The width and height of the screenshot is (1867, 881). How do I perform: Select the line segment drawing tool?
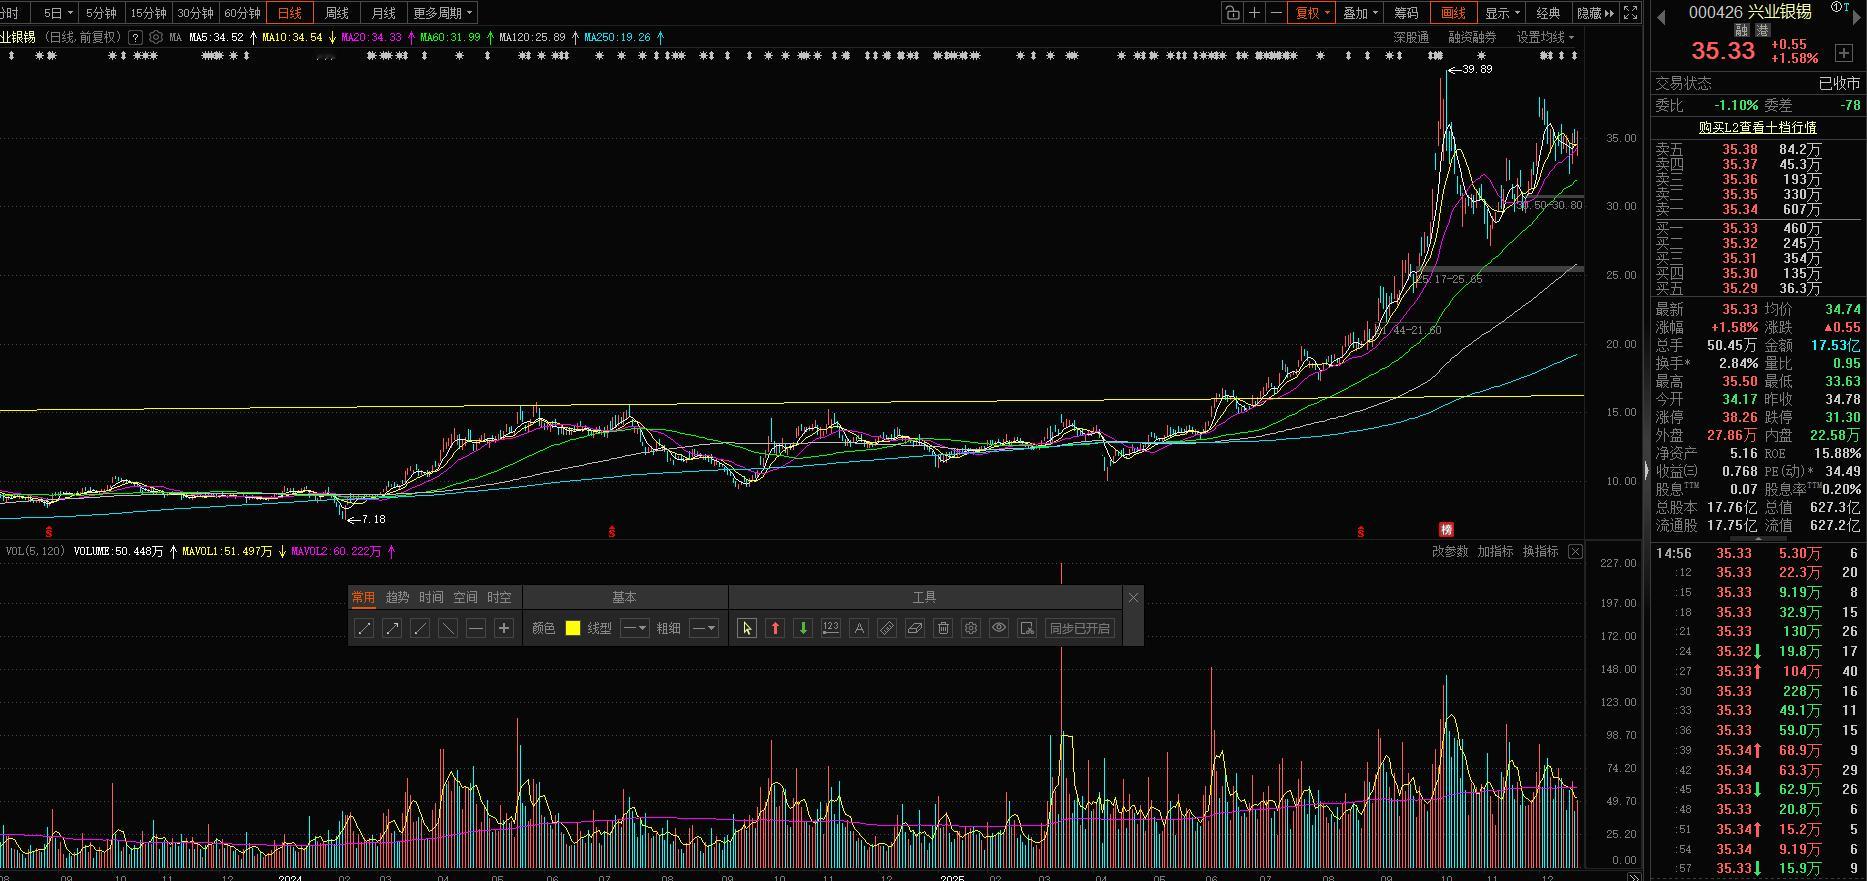[x=364, y=628]
